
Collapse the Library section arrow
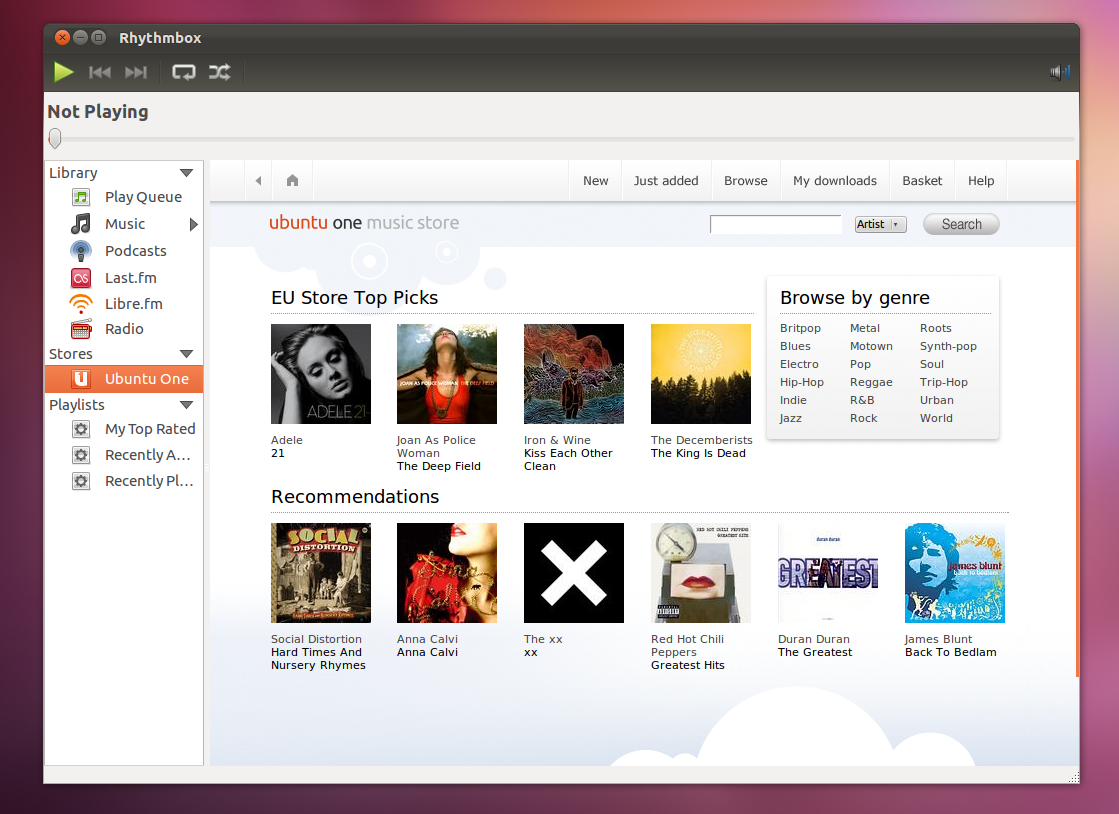point(187,173)
